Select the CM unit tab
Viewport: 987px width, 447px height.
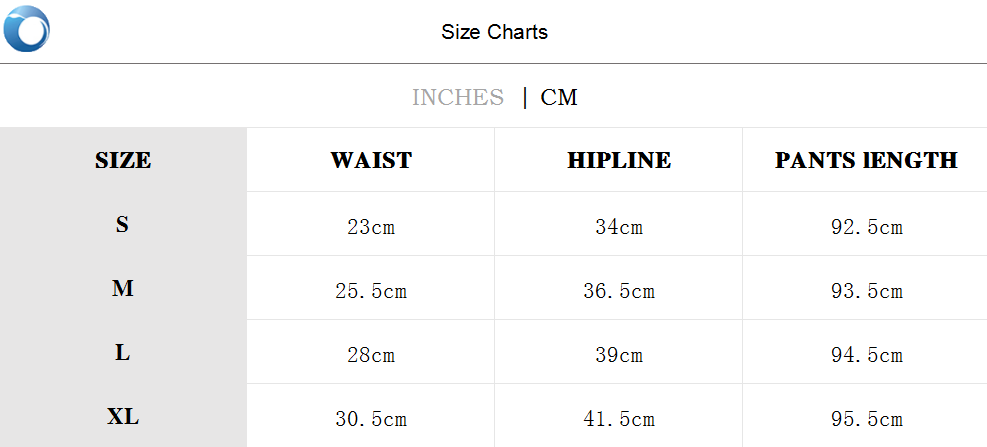pos(559,97)
